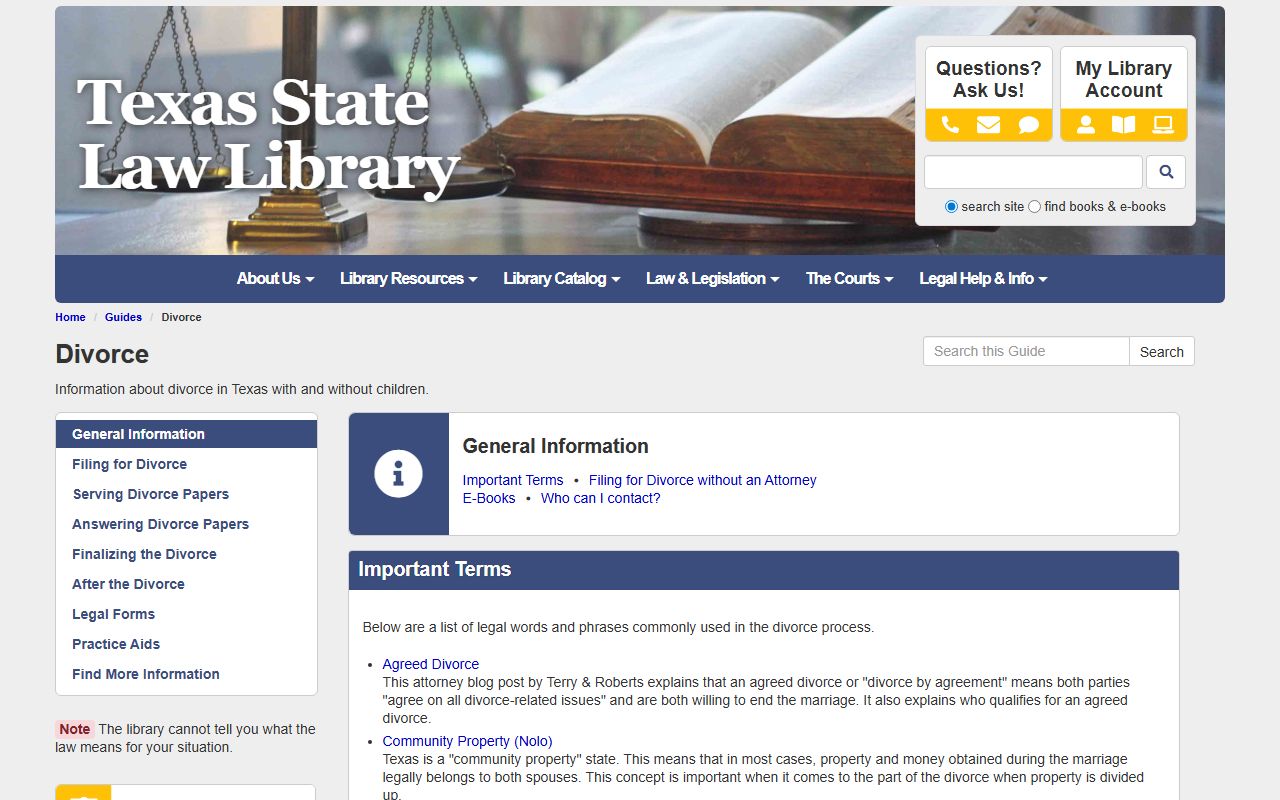Click the Important Terms section header
The image size is (1280, 800).
point(764,570)
